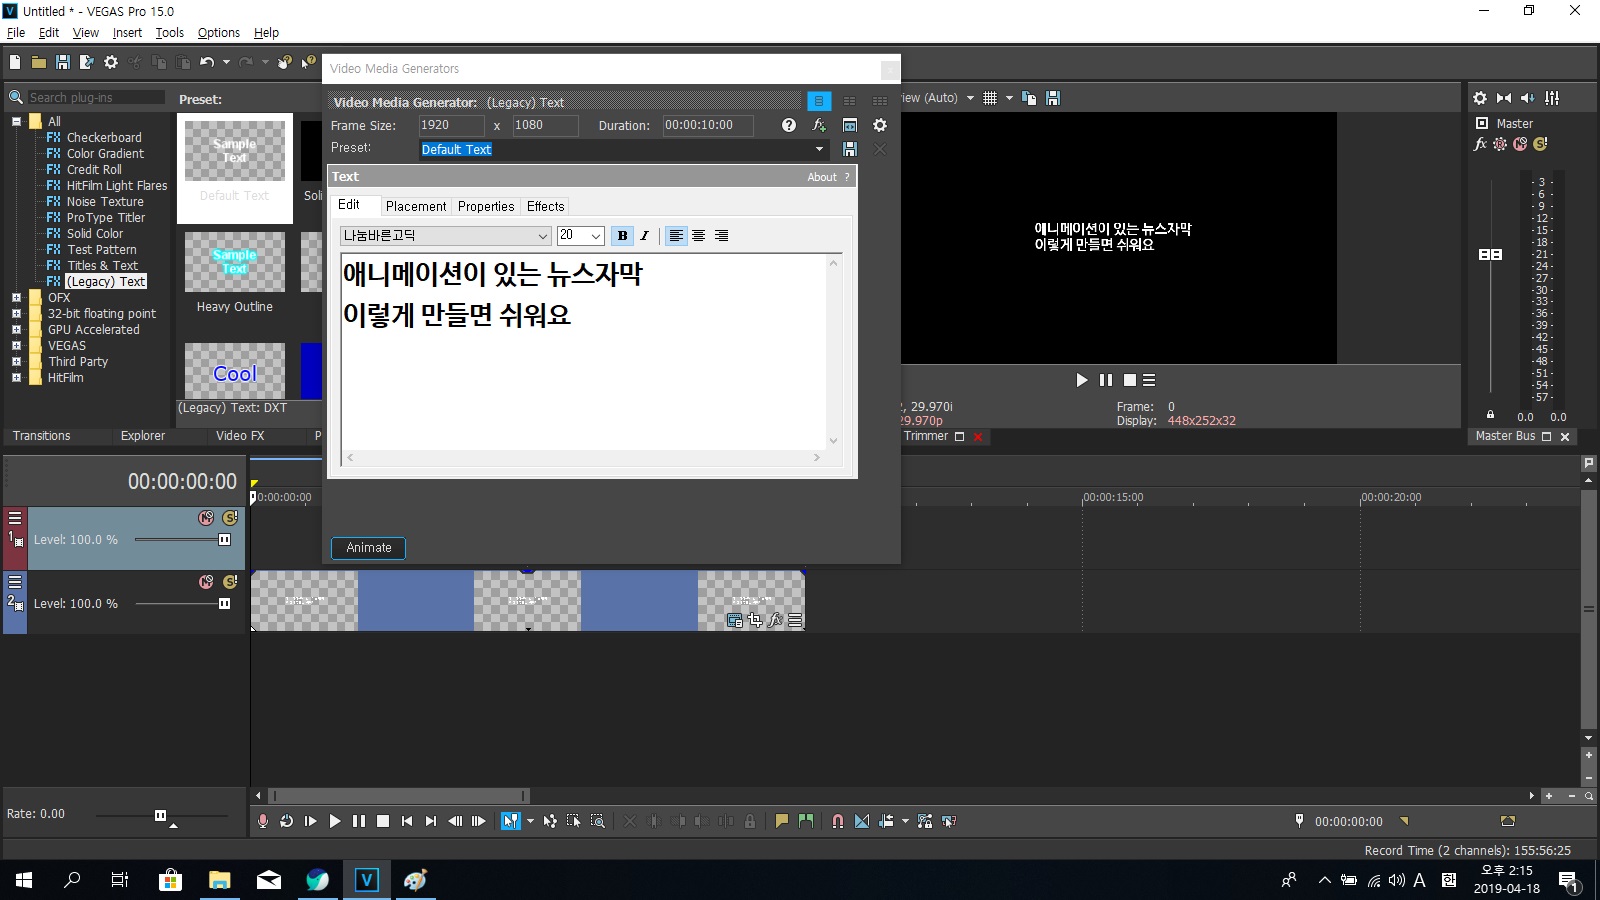Align text to the right
This screenshot has width=1600, height=900.
(721, 236)
